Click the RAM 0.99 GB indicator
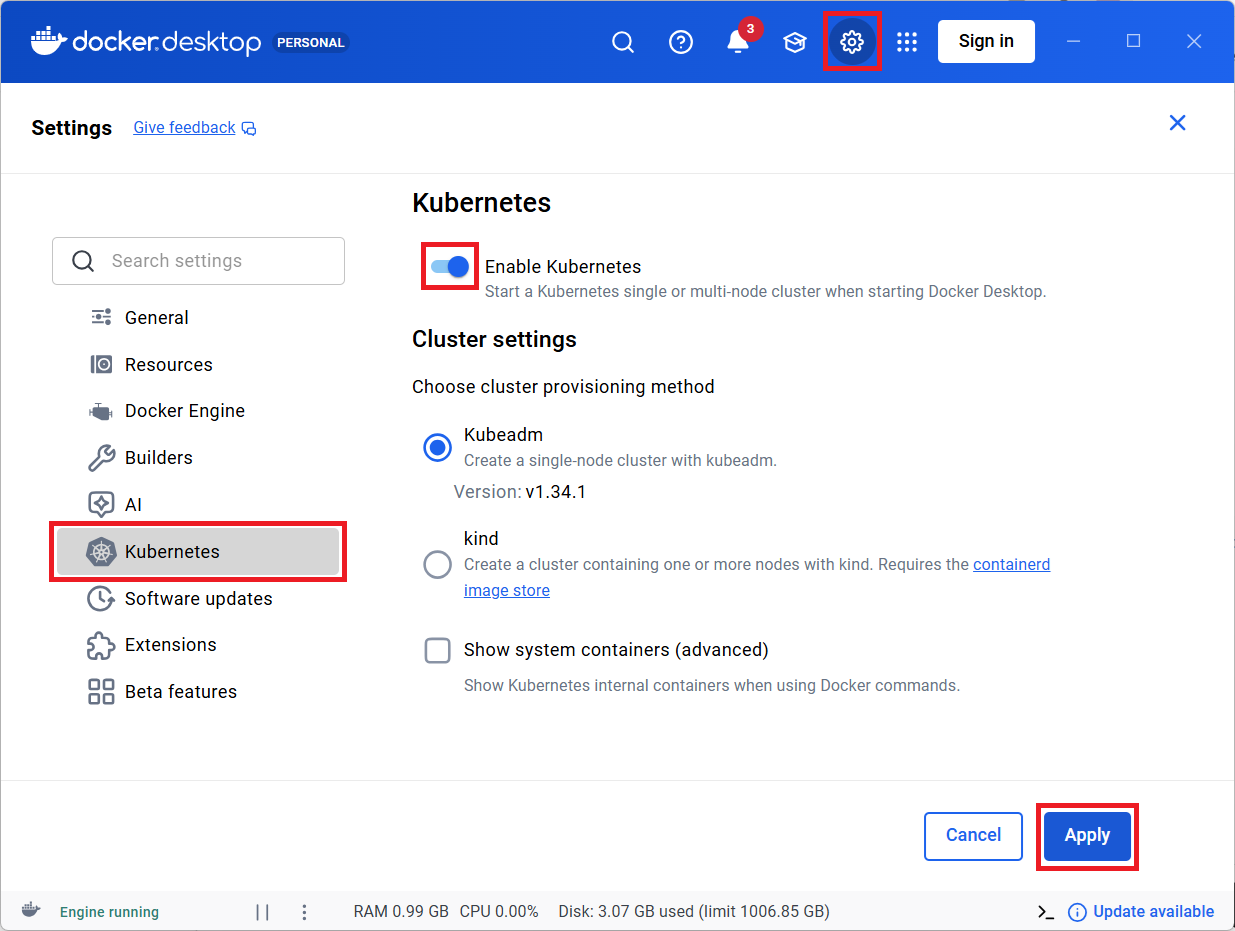 coord(401,912)
